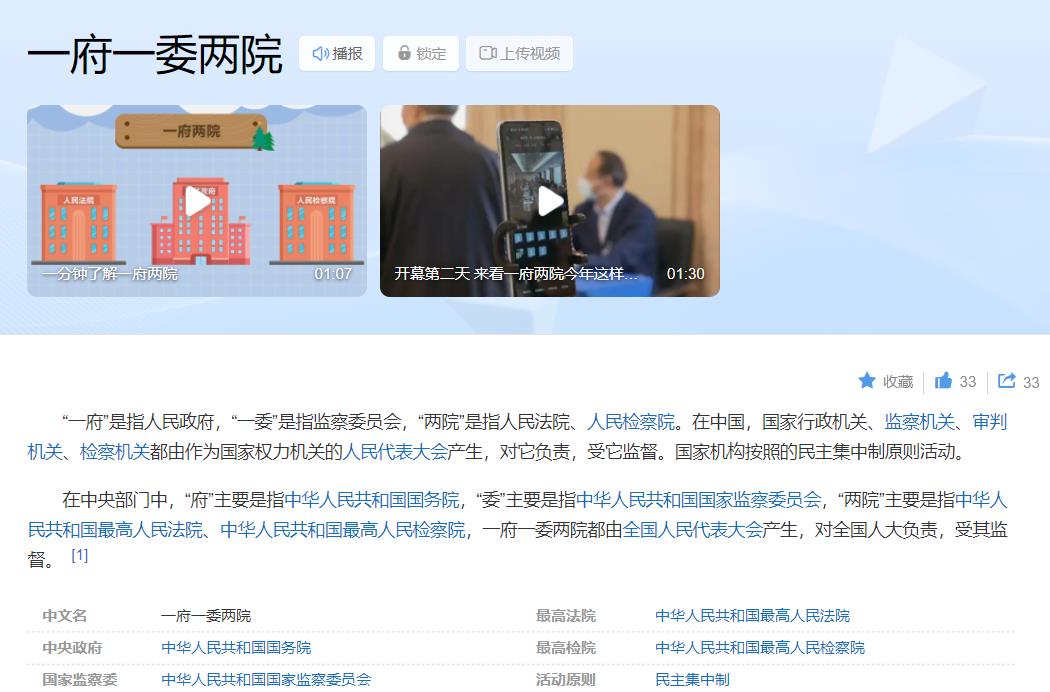Image resolution: width=1050 pixels, height=692 pixels.
Task: Open 中华人民共和国最高人民法院 in the info table
Action: tap(752, 615)
